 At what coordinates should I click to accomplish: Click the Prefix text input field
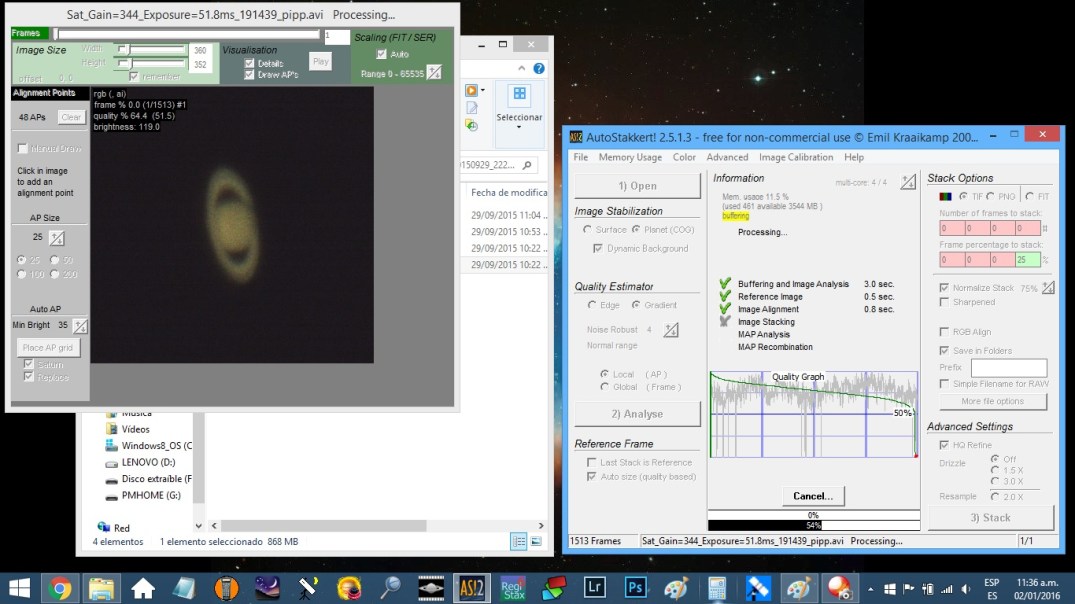click(1008, 368)
